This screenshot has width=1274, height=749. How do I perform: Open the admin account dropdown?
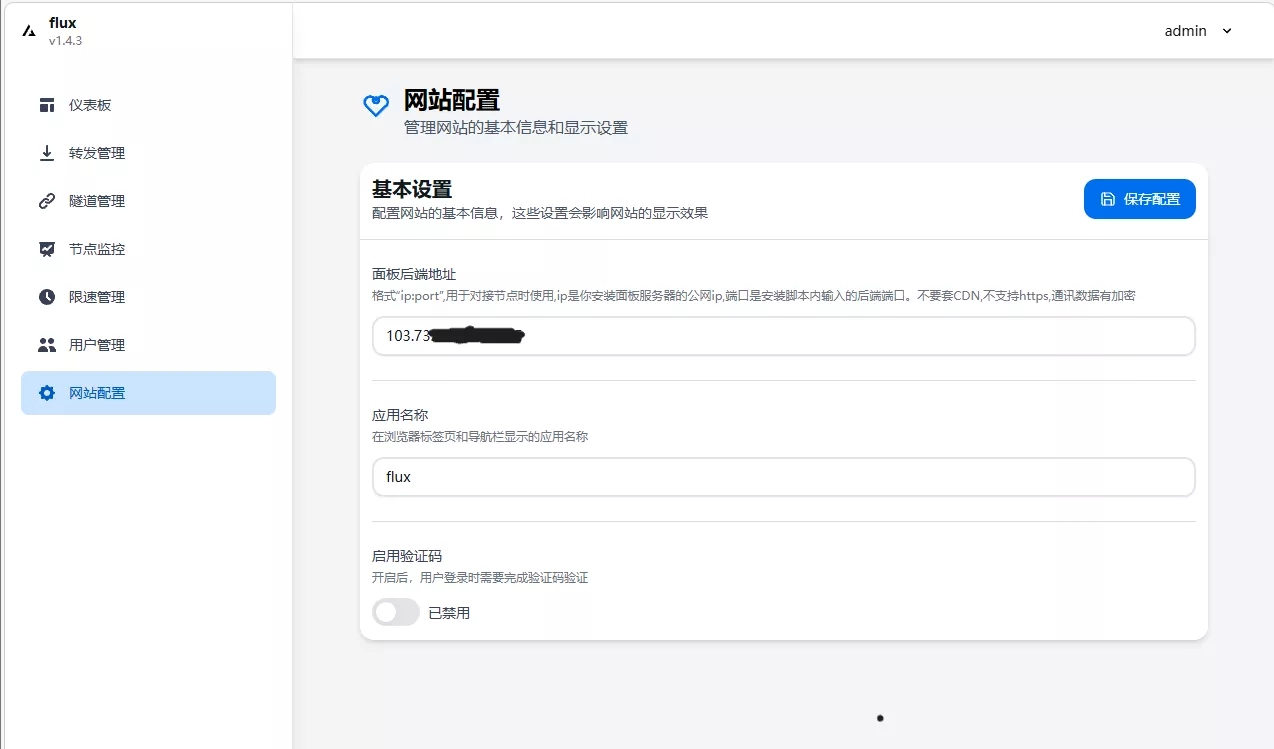coord(1198,31)
